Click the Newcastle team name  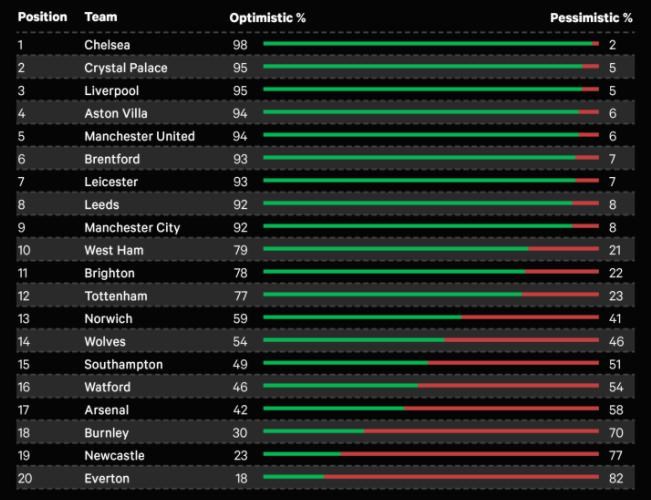coord(114,456)
